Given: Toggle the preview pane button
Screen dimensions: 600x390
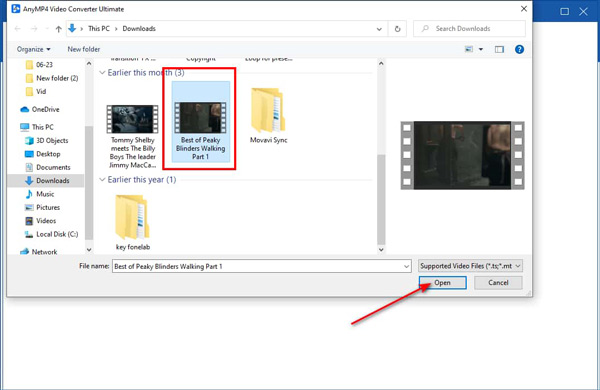Looking at the screenshot, I should 499,49.
